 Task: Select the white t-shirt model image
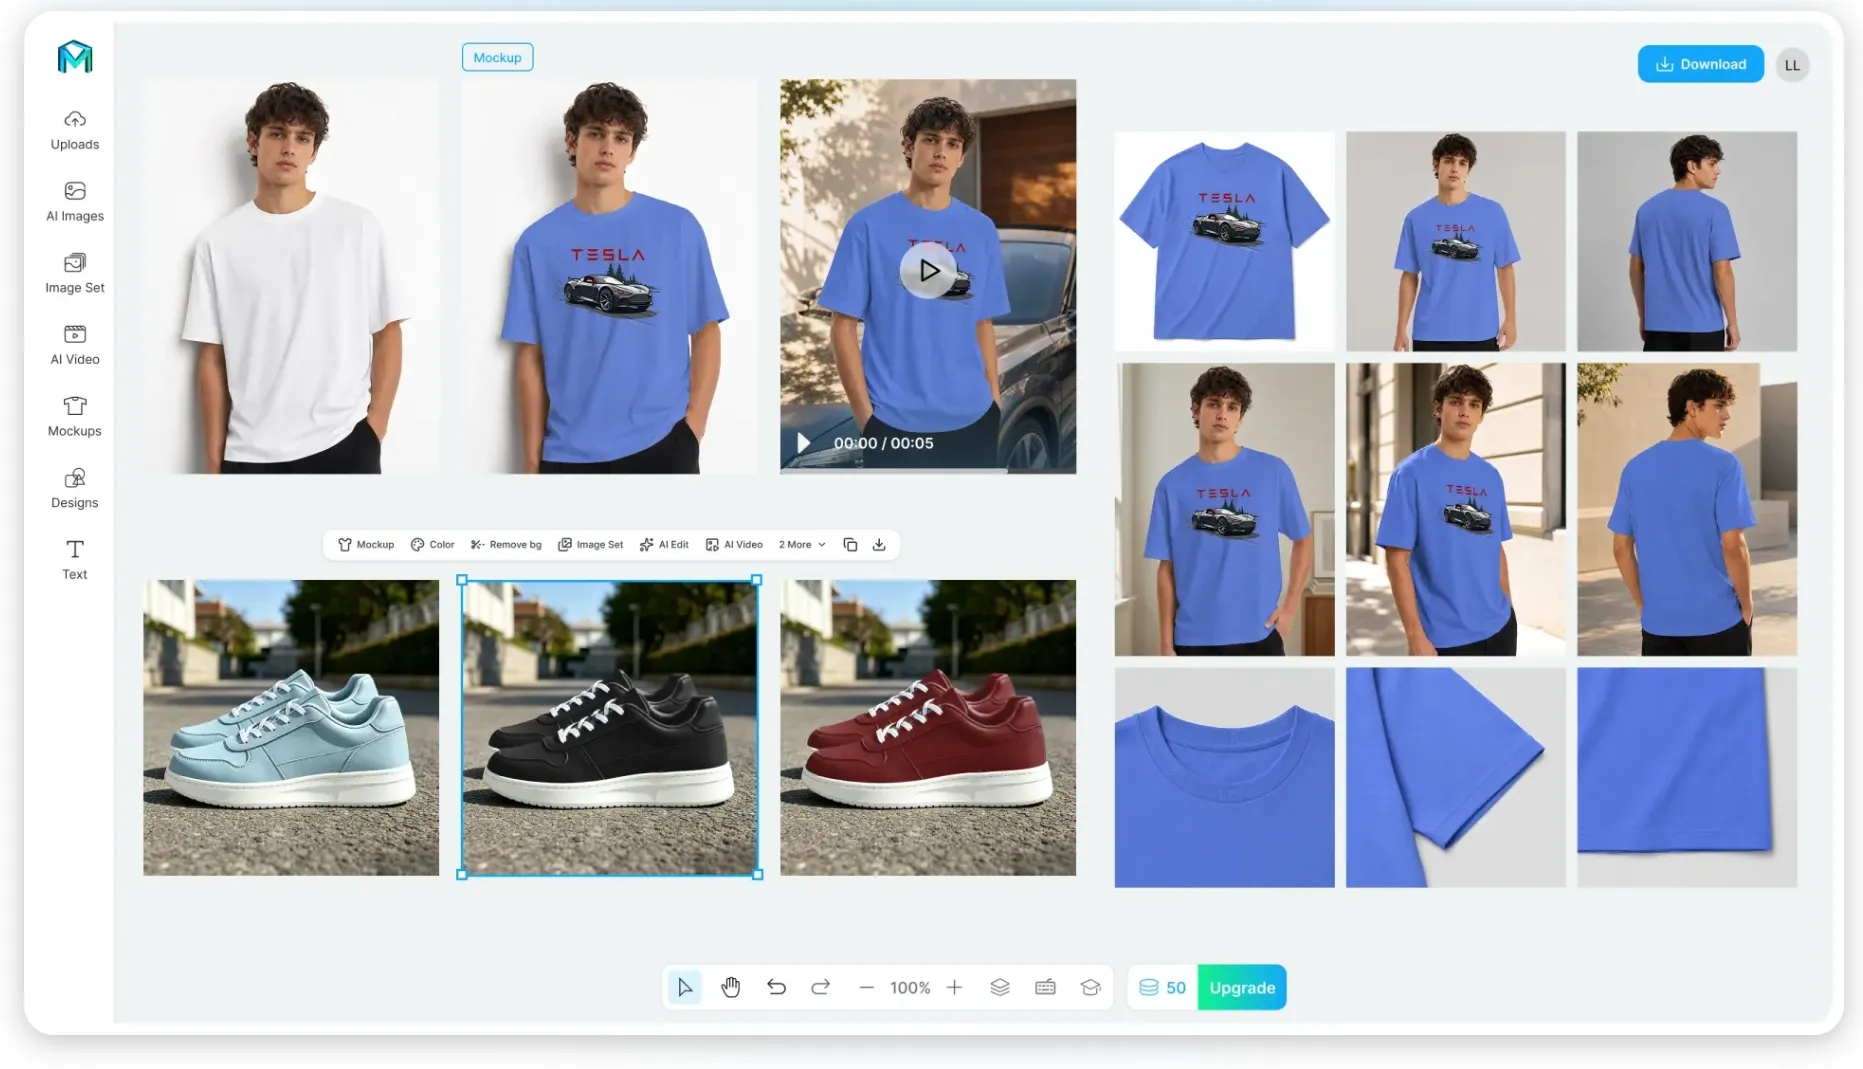point(291,276)
